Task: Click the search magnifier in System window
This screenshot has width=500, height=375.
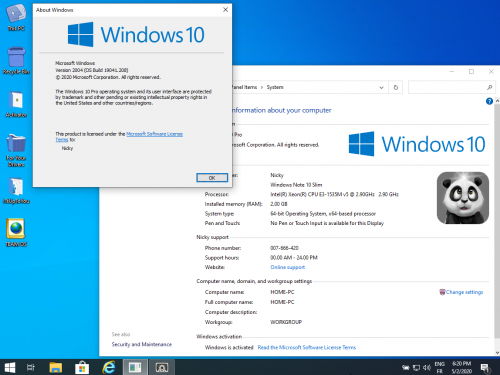Action: (x=489, y=87)
